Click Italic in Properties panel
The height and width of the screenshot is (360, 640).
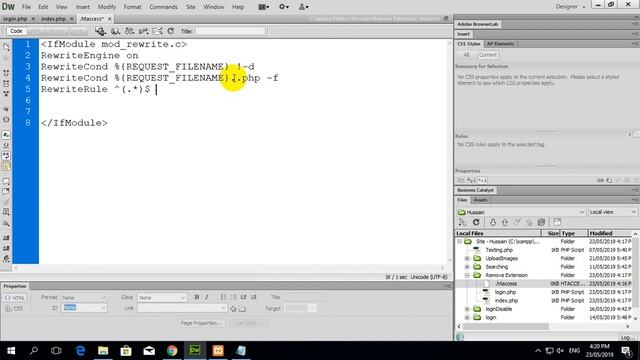(x=207, y=297)
